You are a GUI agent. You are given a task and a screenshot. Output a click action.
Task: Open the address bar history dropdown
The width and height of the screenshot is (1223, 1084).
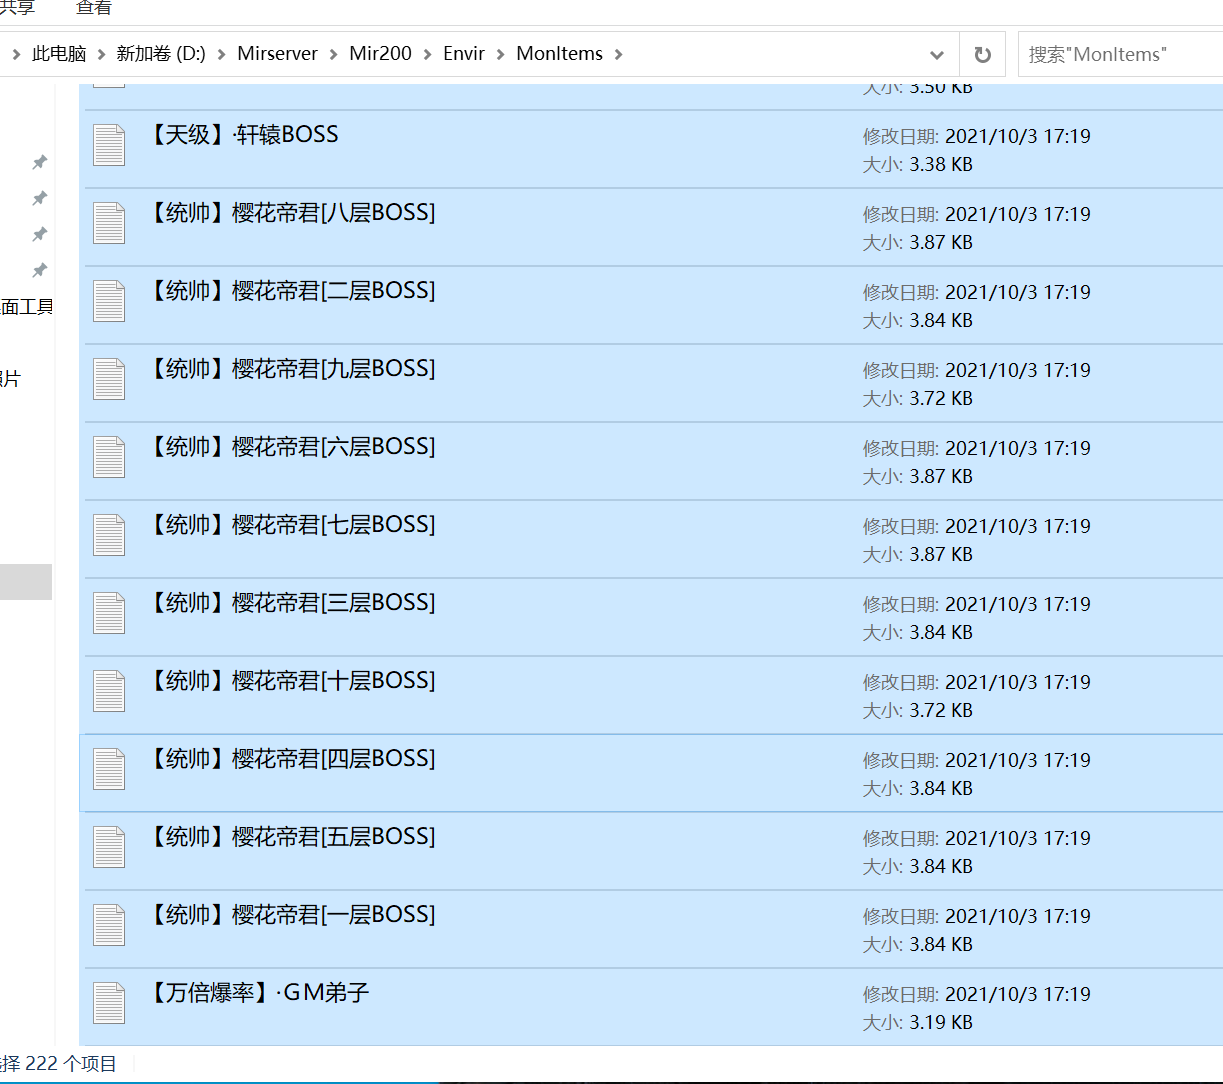coord(937,54)
